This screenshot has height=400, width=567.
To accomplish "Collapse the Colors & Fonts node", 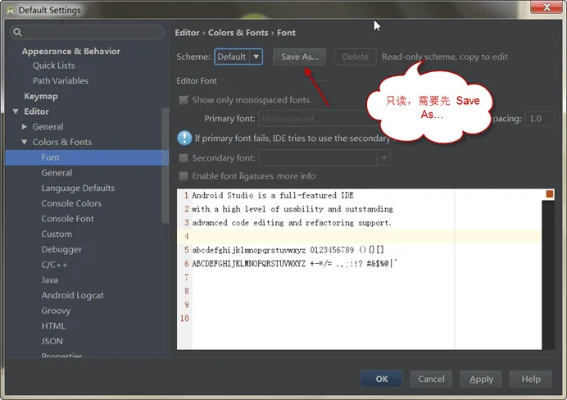I will pos(24,142).
